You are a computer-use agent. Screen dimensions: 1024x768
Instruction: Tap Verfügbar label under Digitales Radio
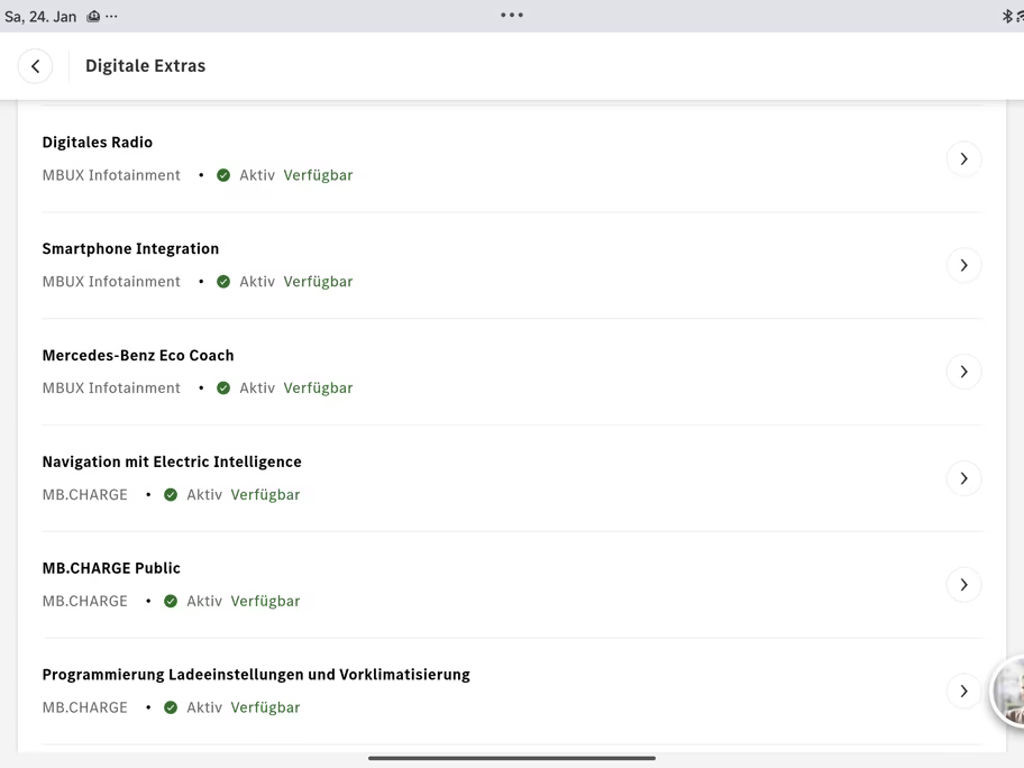(318, 175)
